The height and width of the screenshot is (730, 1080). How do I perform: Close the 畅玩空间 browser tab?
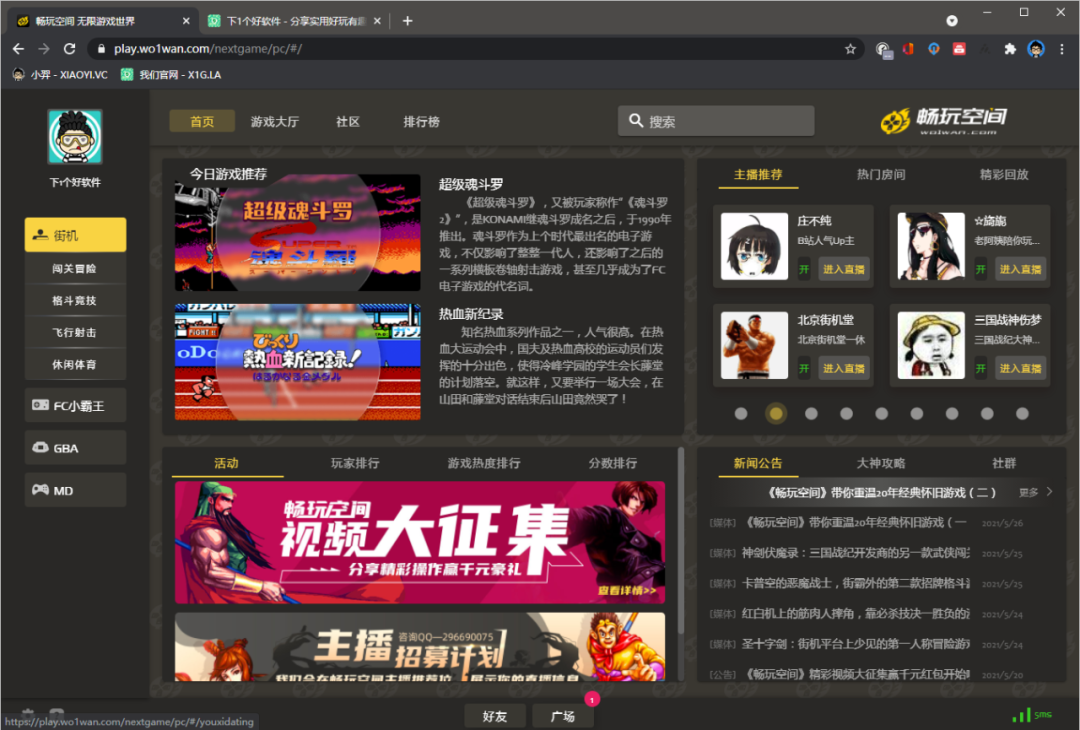[186, 21]
